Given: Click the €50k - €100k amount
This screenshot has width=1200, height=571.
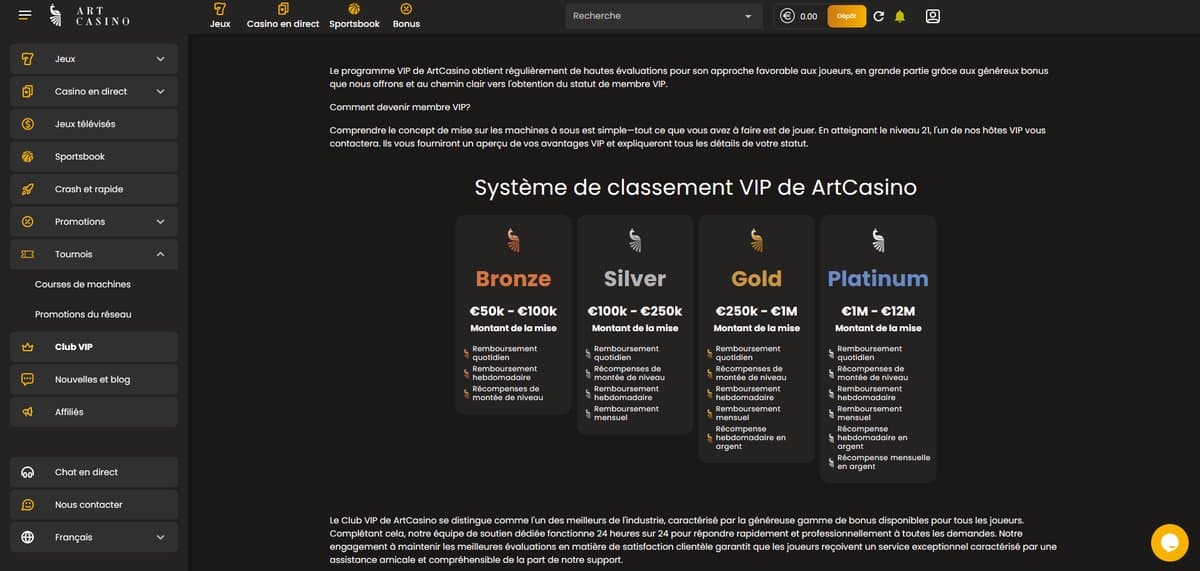Looking at the screenshot, I should click(513, 311).
